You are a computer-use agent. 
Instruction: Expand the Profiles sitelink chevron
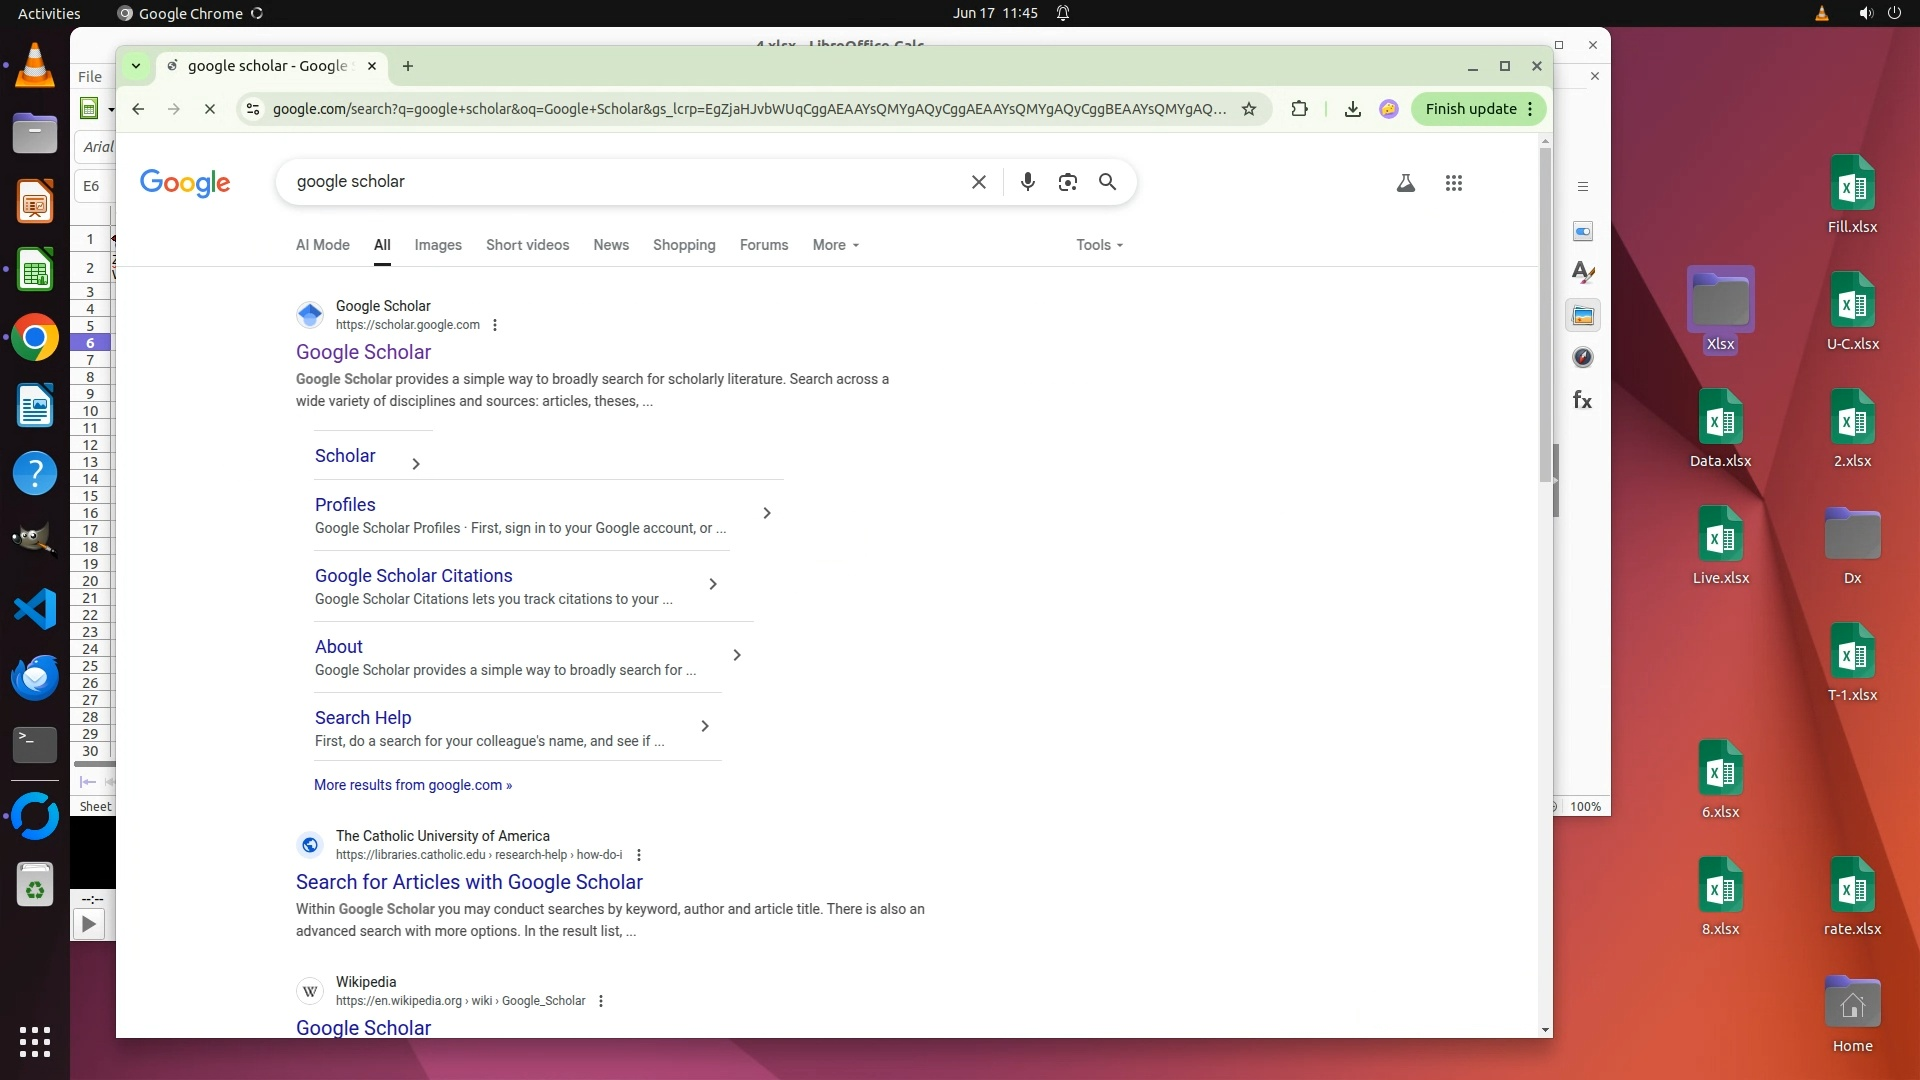click(x=767, y=513)
